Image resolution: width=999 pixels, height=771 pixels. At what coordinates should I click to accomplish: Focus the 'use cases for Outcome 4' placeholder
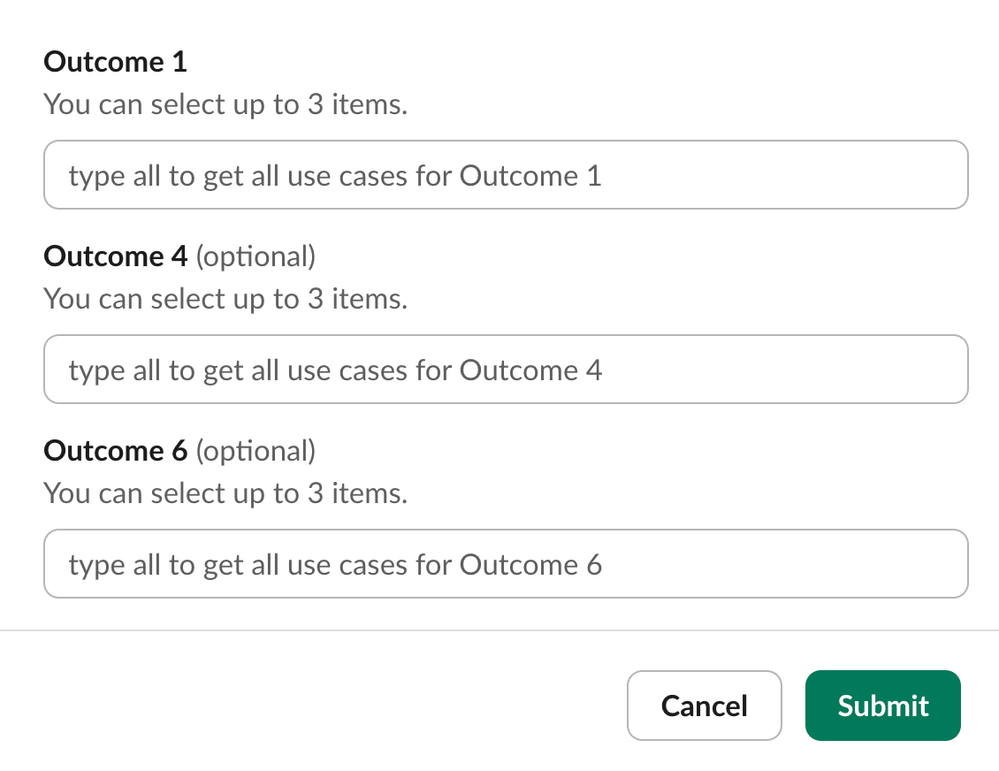click(335, 371)
